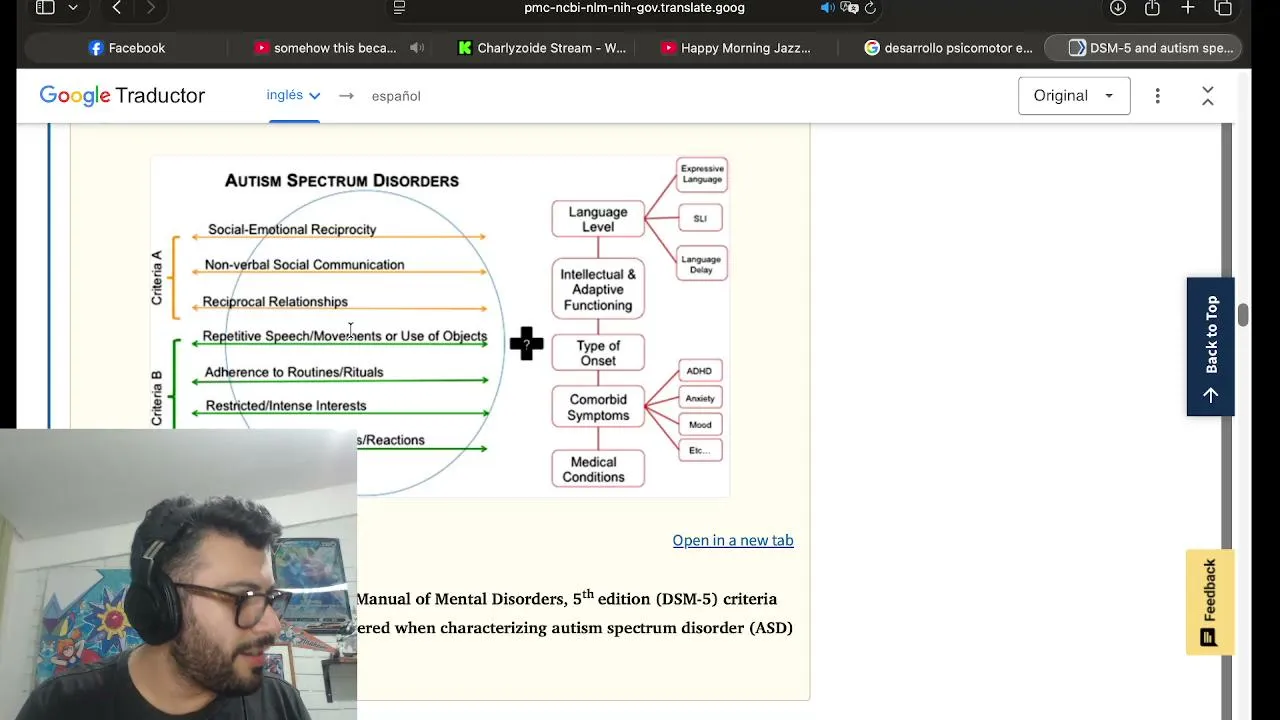1280x720 pixels.
Task: Click the Back to Top button
Action: click(1210, 347)
